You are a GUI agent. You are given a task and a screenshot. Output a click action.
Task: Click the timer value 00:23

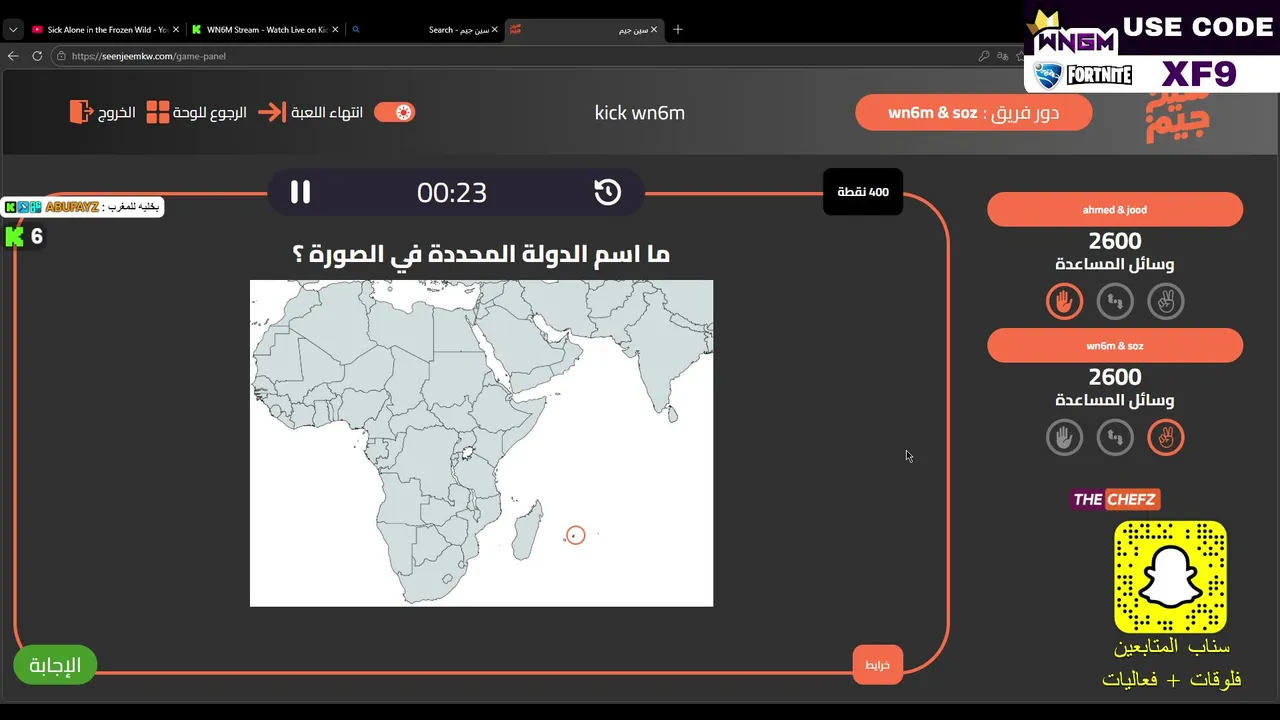click(x=452, y=192)
